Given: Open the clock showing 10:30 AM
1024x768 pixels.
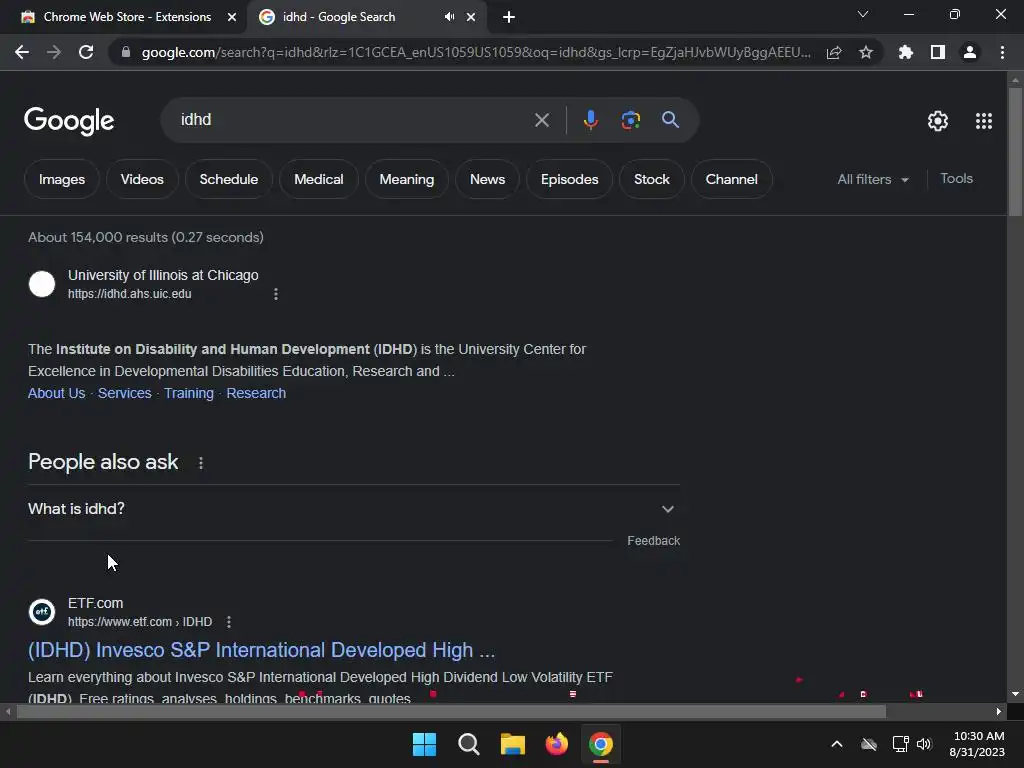Looking at the screenshot, I should [x=978, y=744].
